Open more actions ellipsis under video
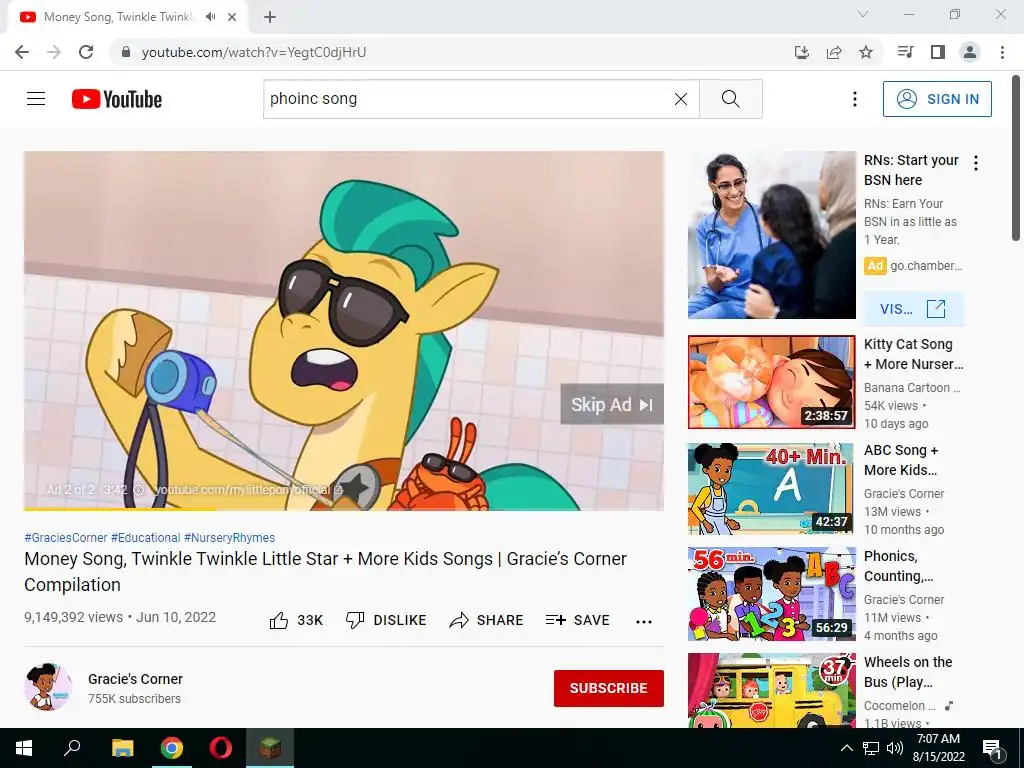1024x768 pixels. [644, 621]
